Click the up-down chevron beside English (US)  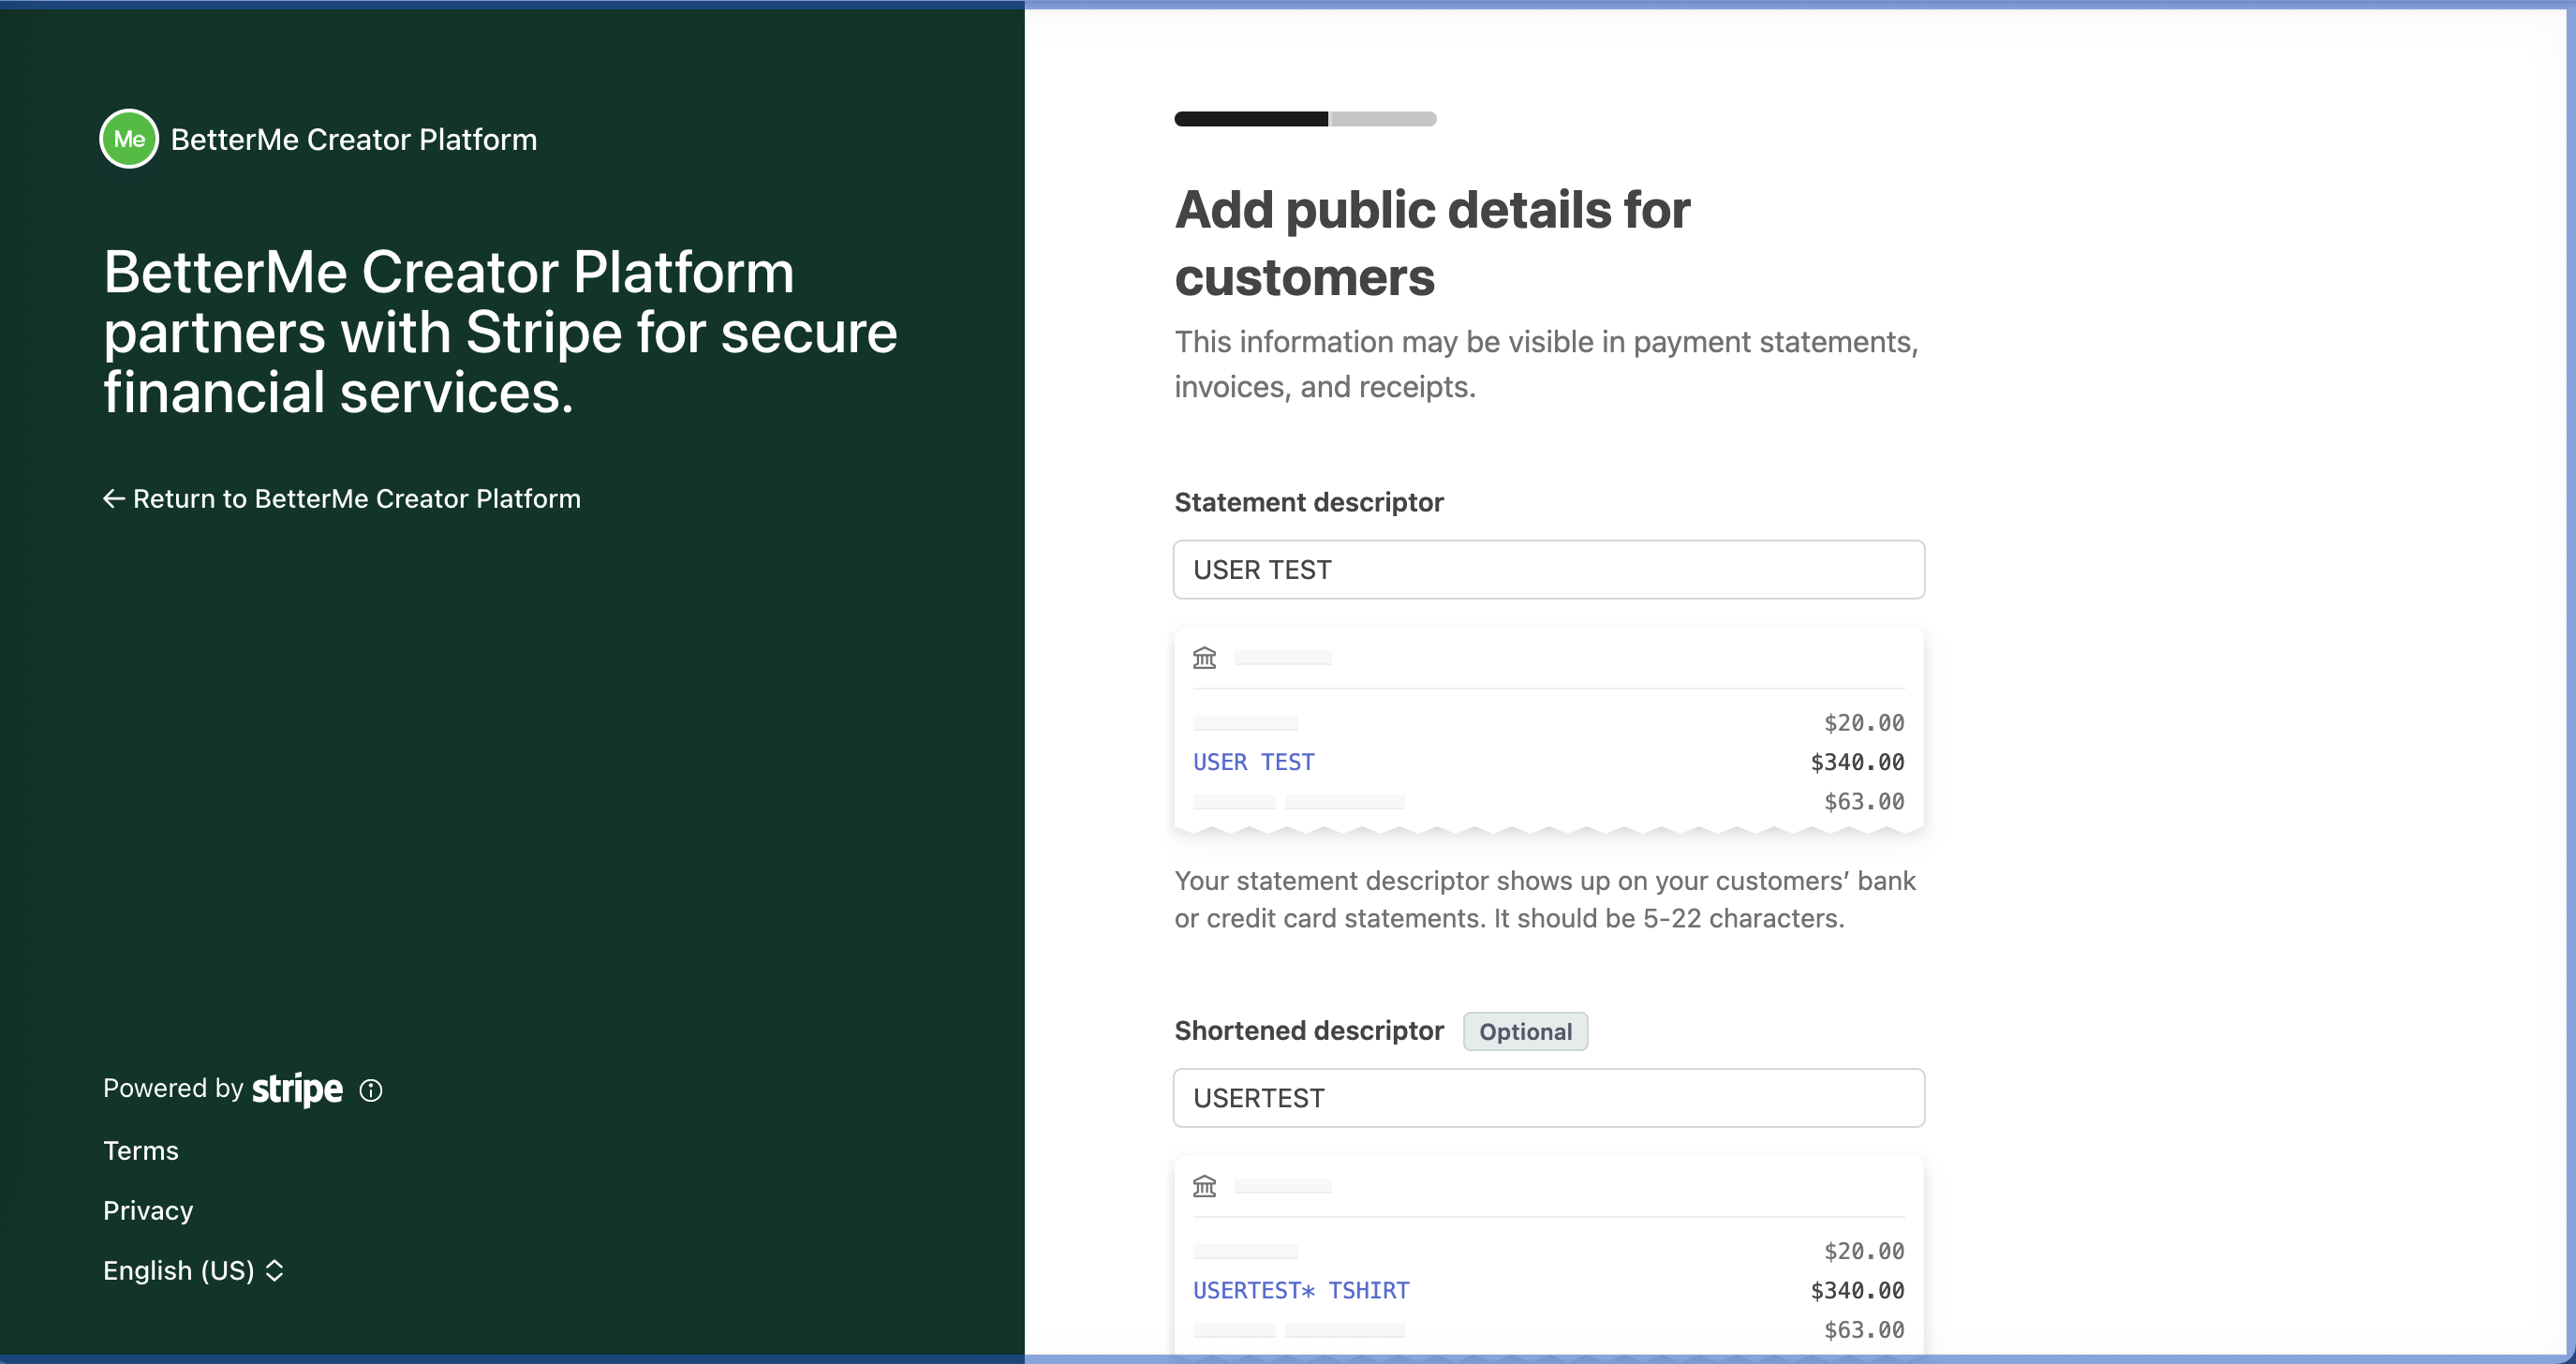click(275, 1270)
